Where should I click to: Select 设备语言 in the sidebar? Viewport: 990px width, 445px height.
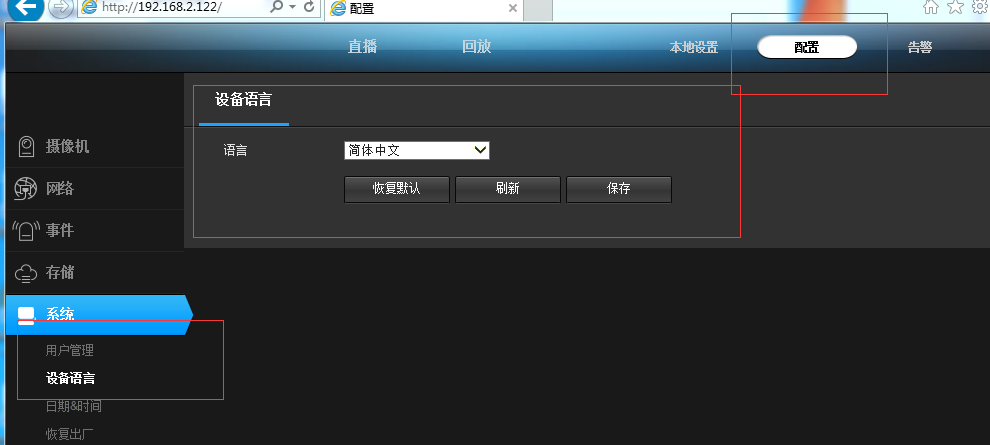click(71, 378)
